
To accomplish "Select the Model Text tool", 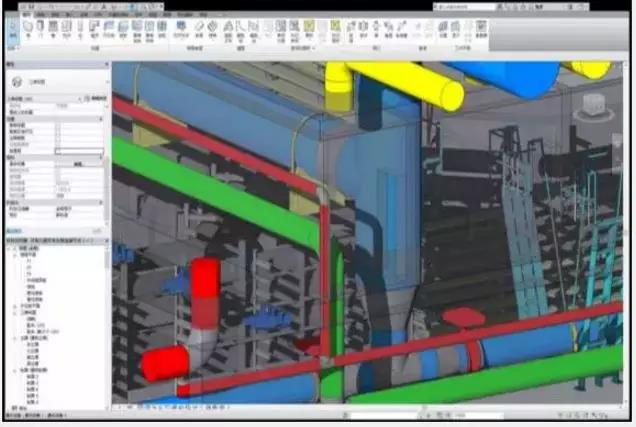I will (228, 31).
